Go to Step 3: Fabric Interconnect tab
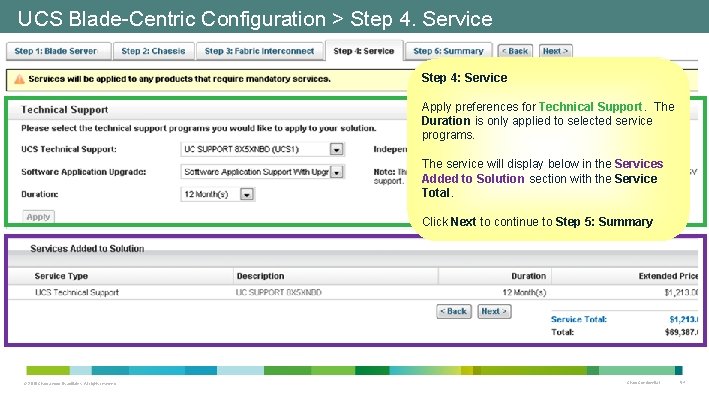 click(260, 51)
